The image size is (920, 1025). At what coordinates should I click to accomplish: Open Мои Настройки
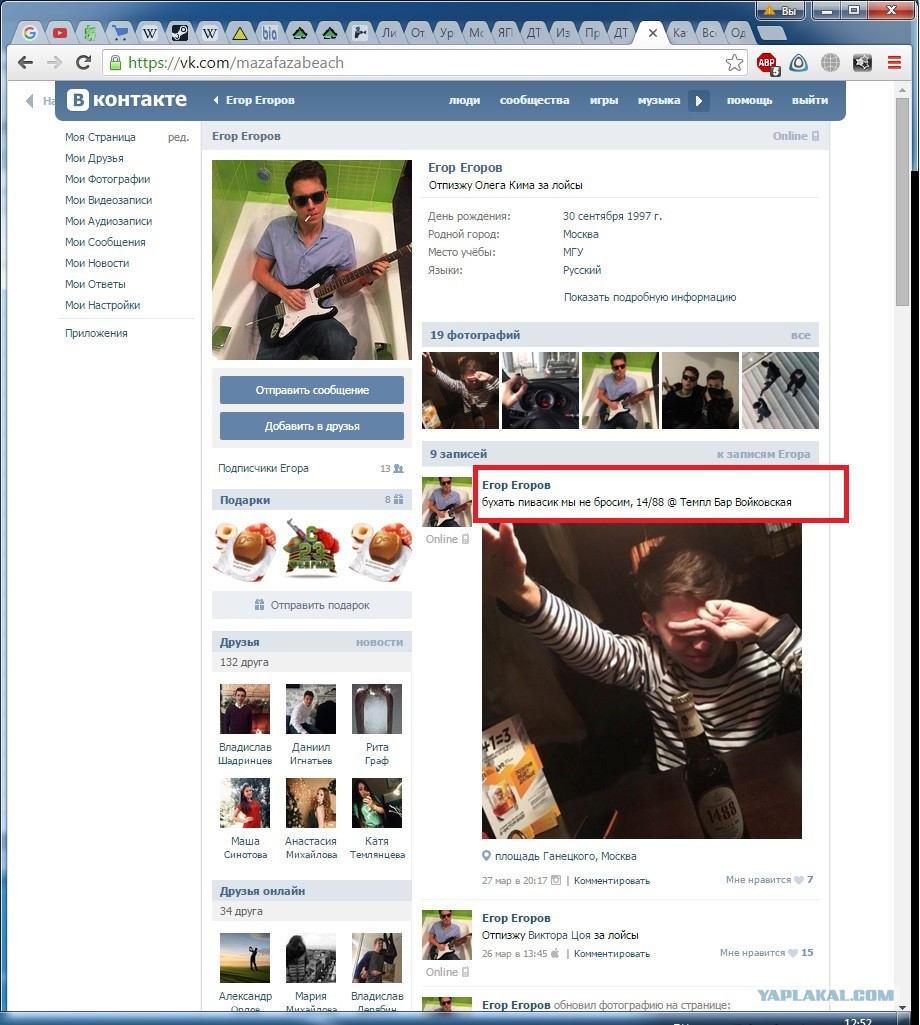[102, 305]
